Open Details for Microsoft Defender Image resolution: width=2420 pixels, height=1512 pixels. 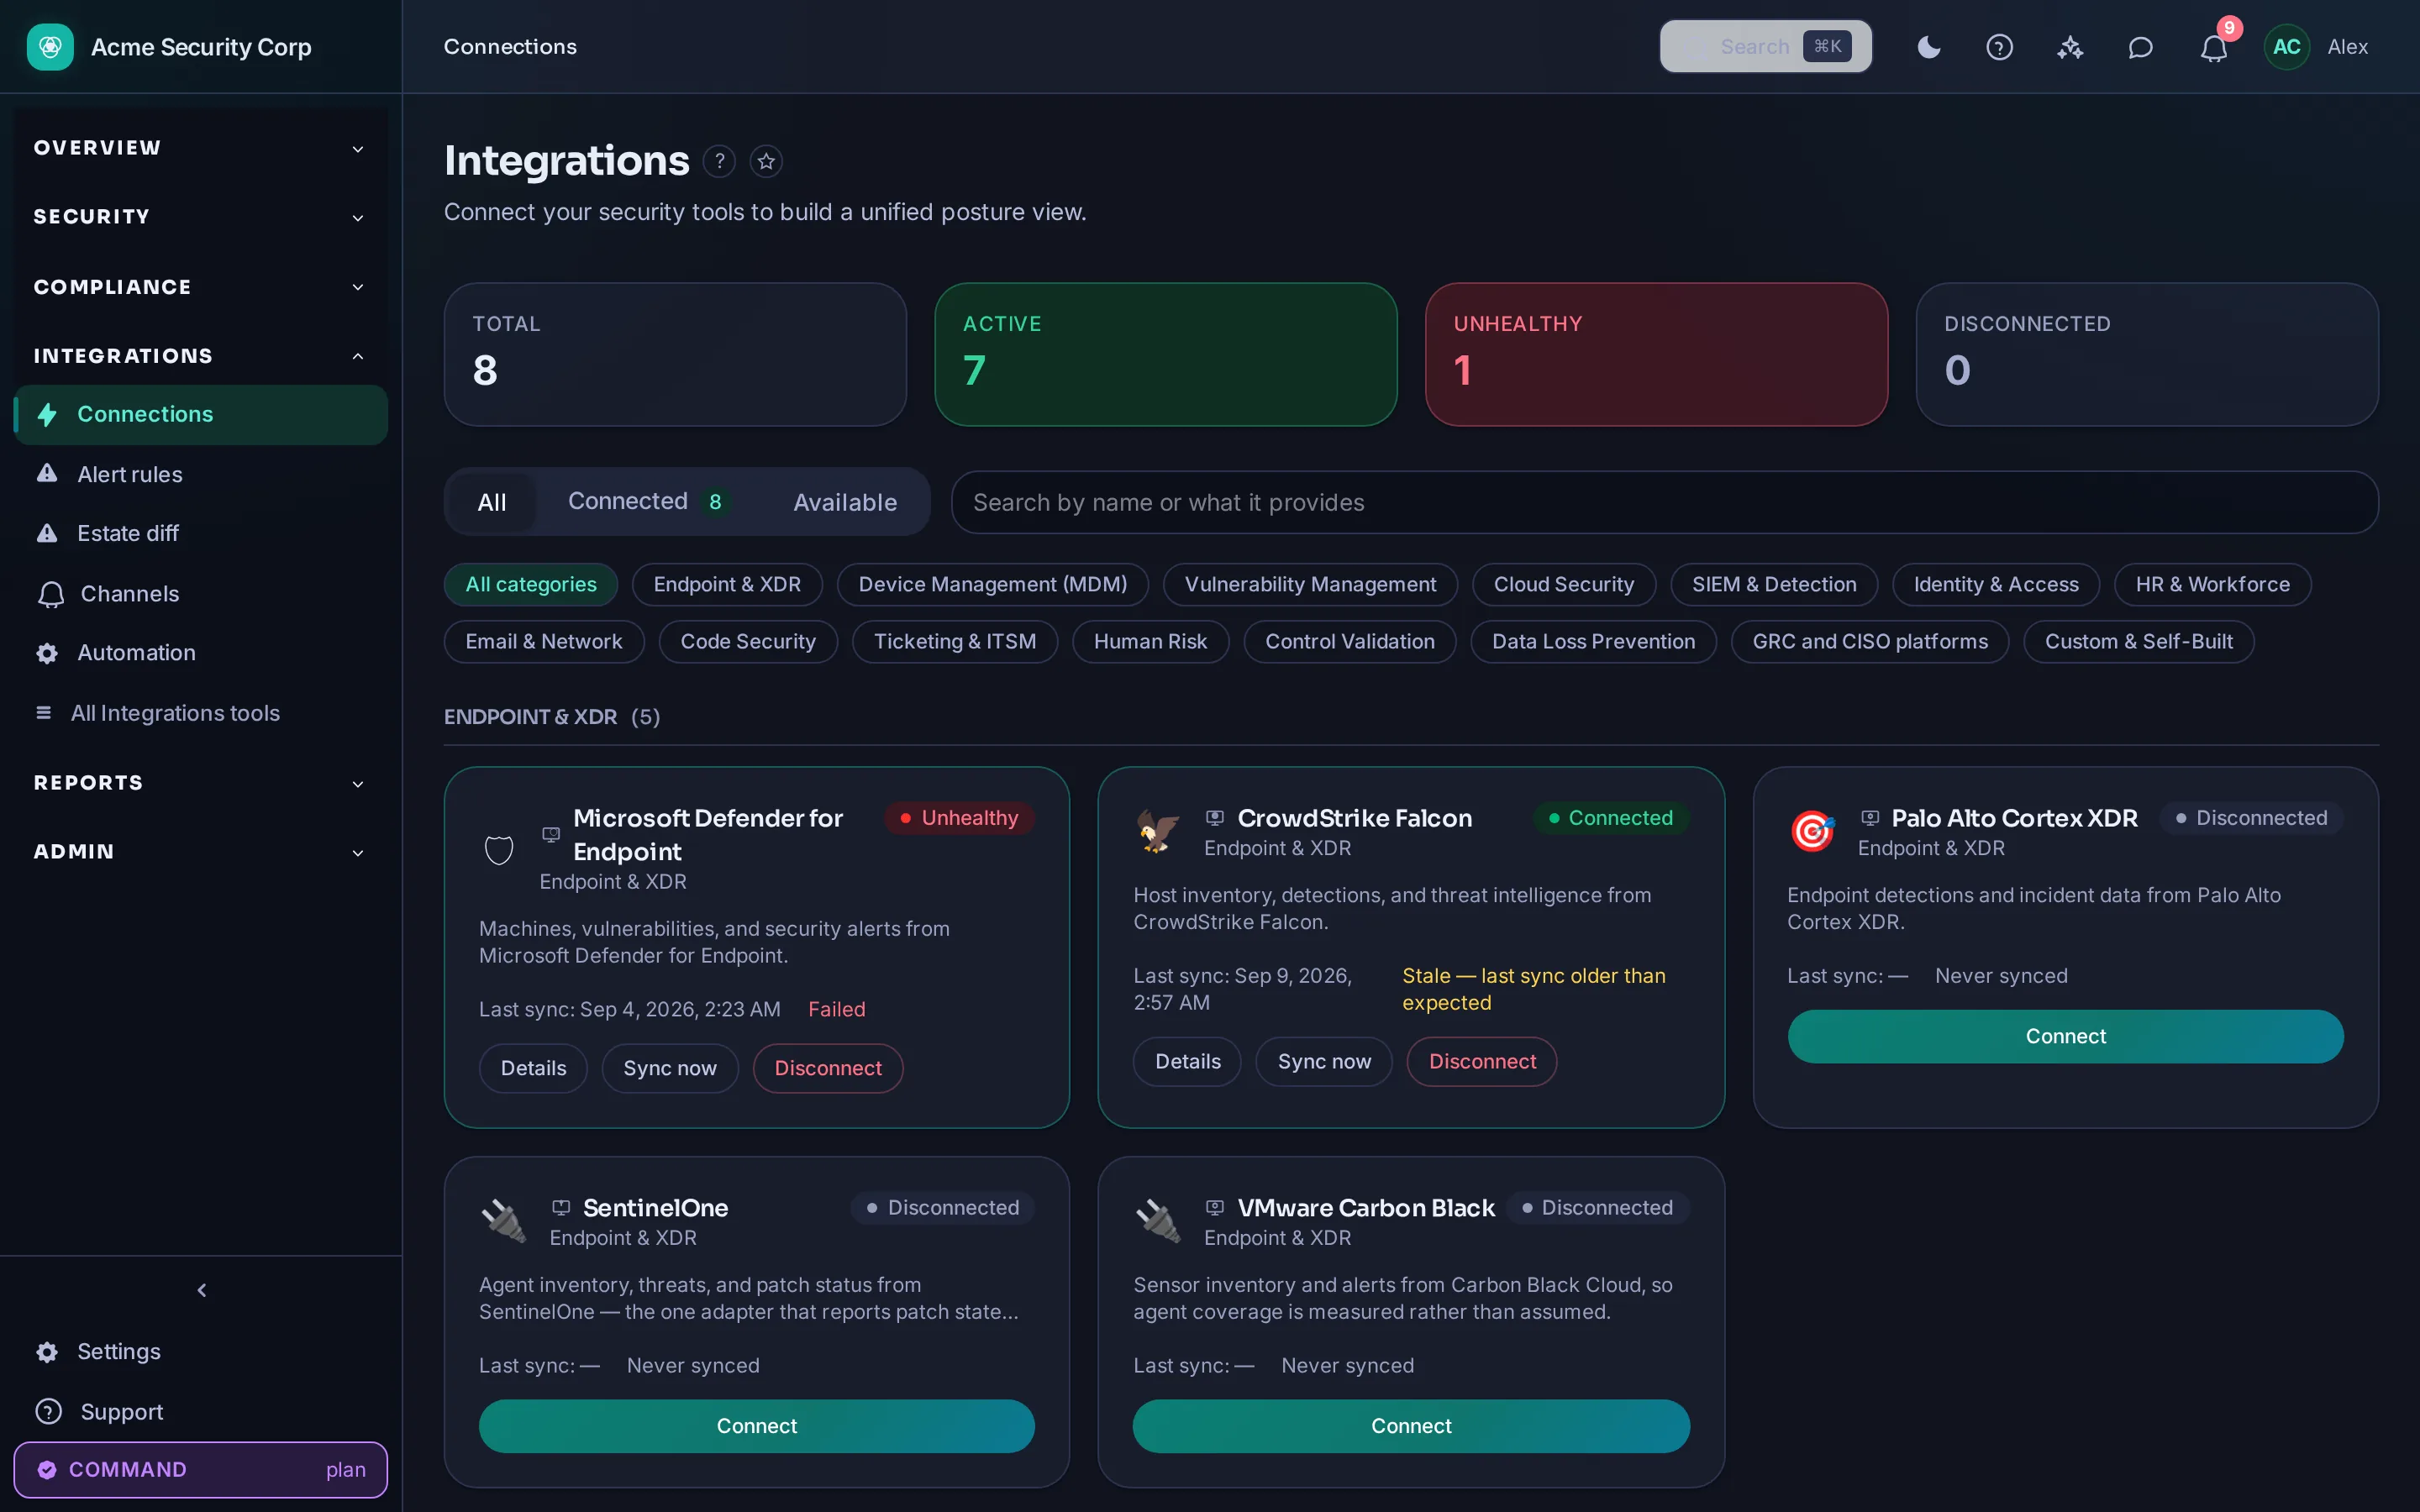tap(533, 1068)
